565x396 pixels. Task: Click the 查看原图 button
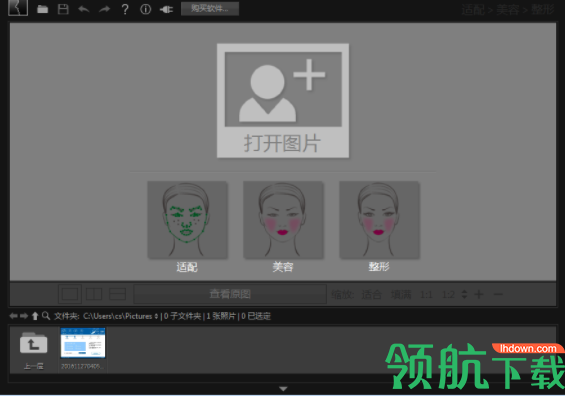230,294
